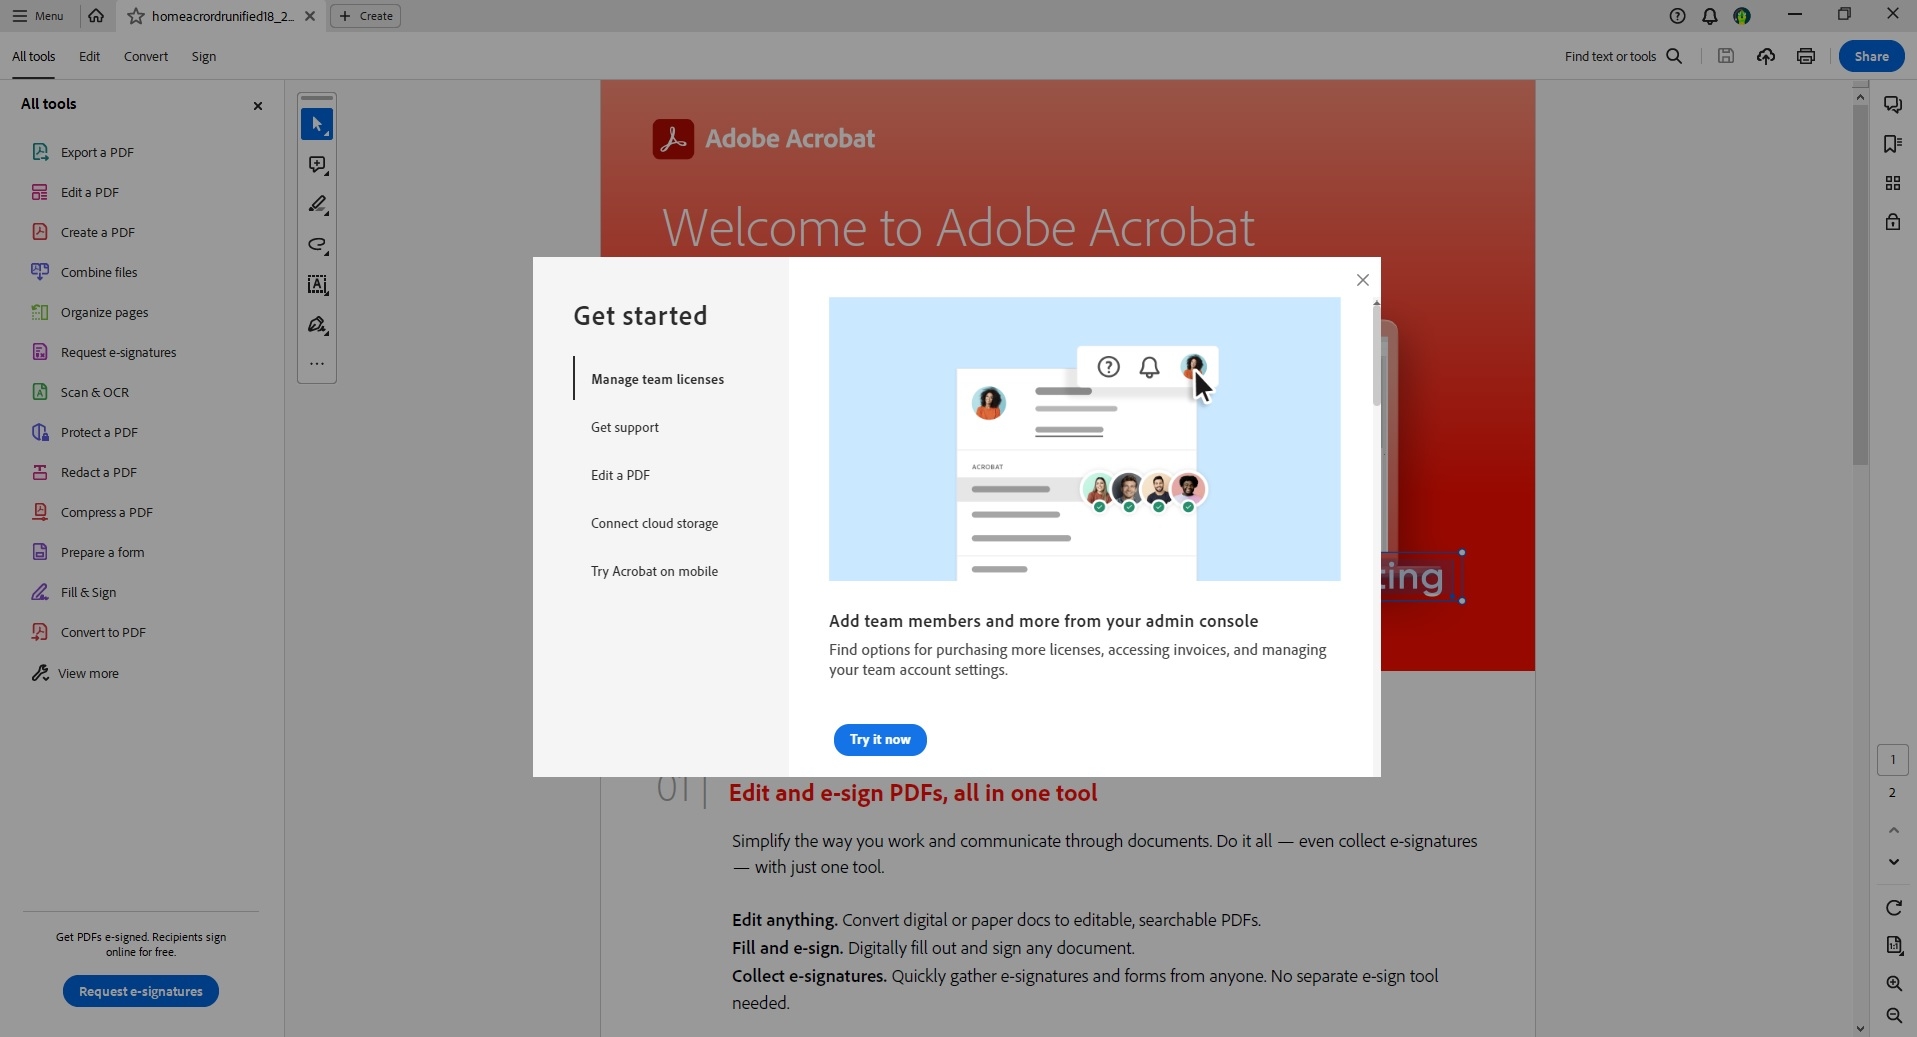
Task: Open the notifications bell
Action: 1709,15
